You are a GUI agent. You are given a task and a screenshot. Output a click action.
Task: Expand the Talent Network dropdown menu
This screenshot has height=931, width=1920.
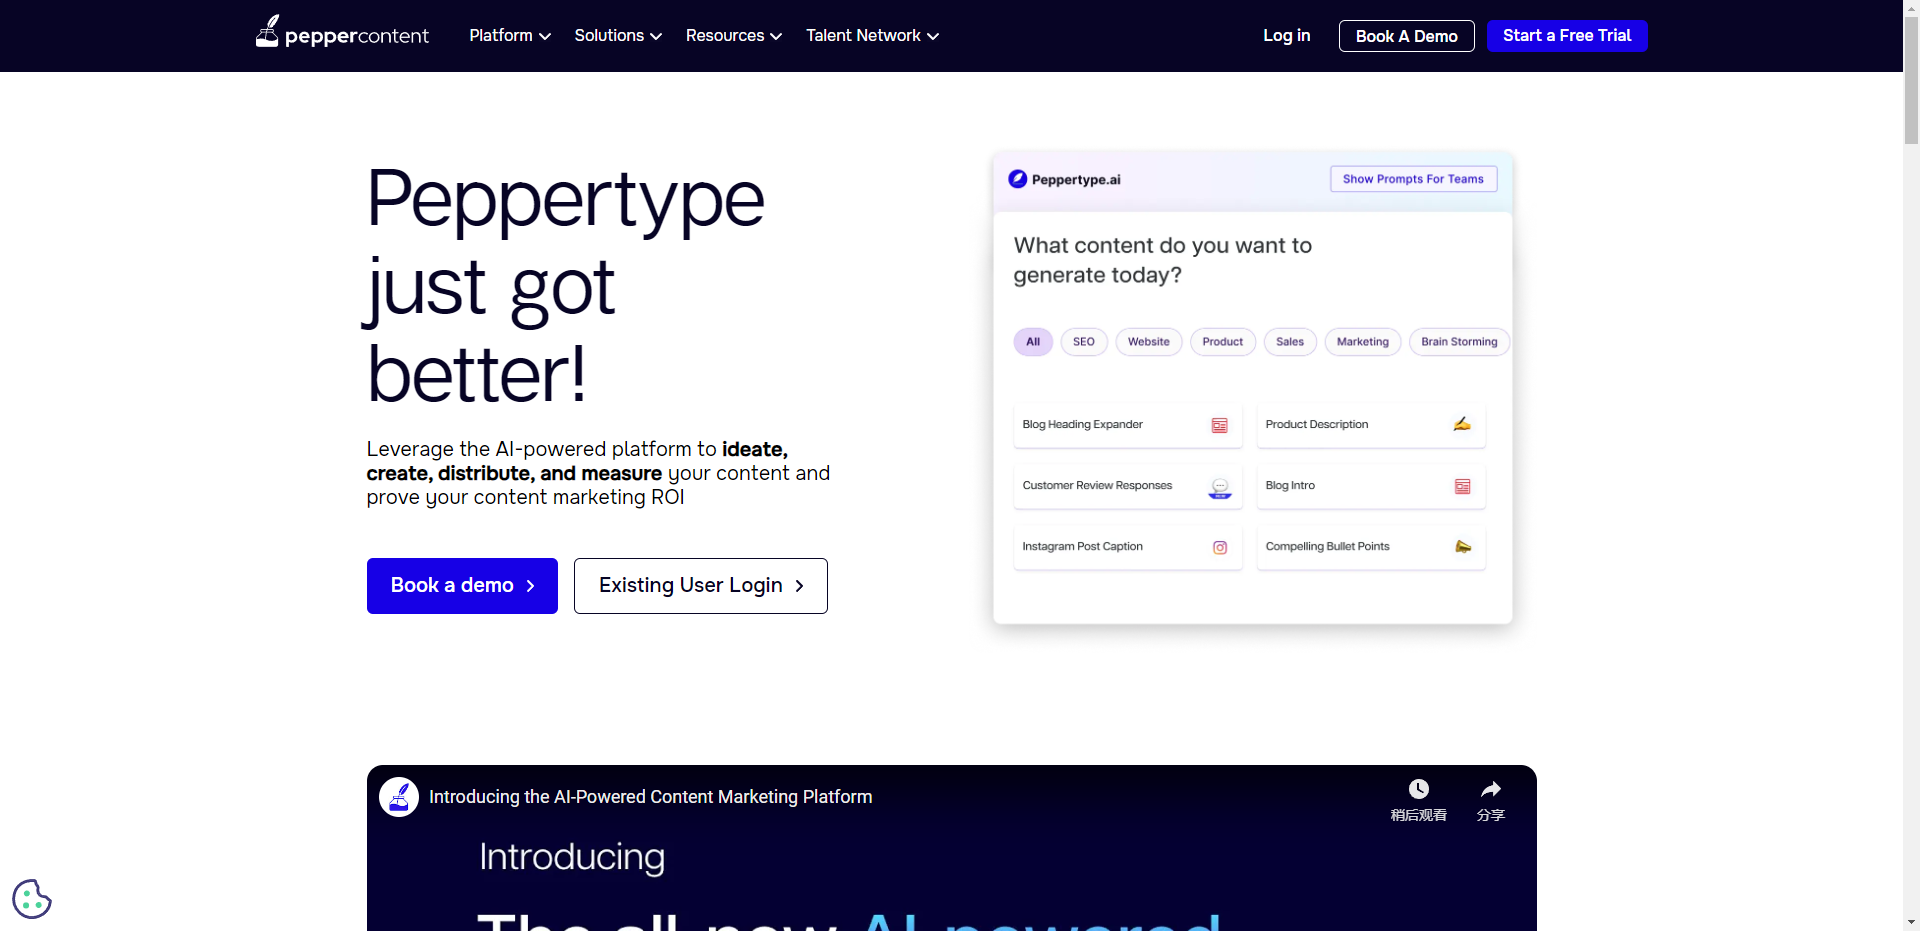coord(873,35)
